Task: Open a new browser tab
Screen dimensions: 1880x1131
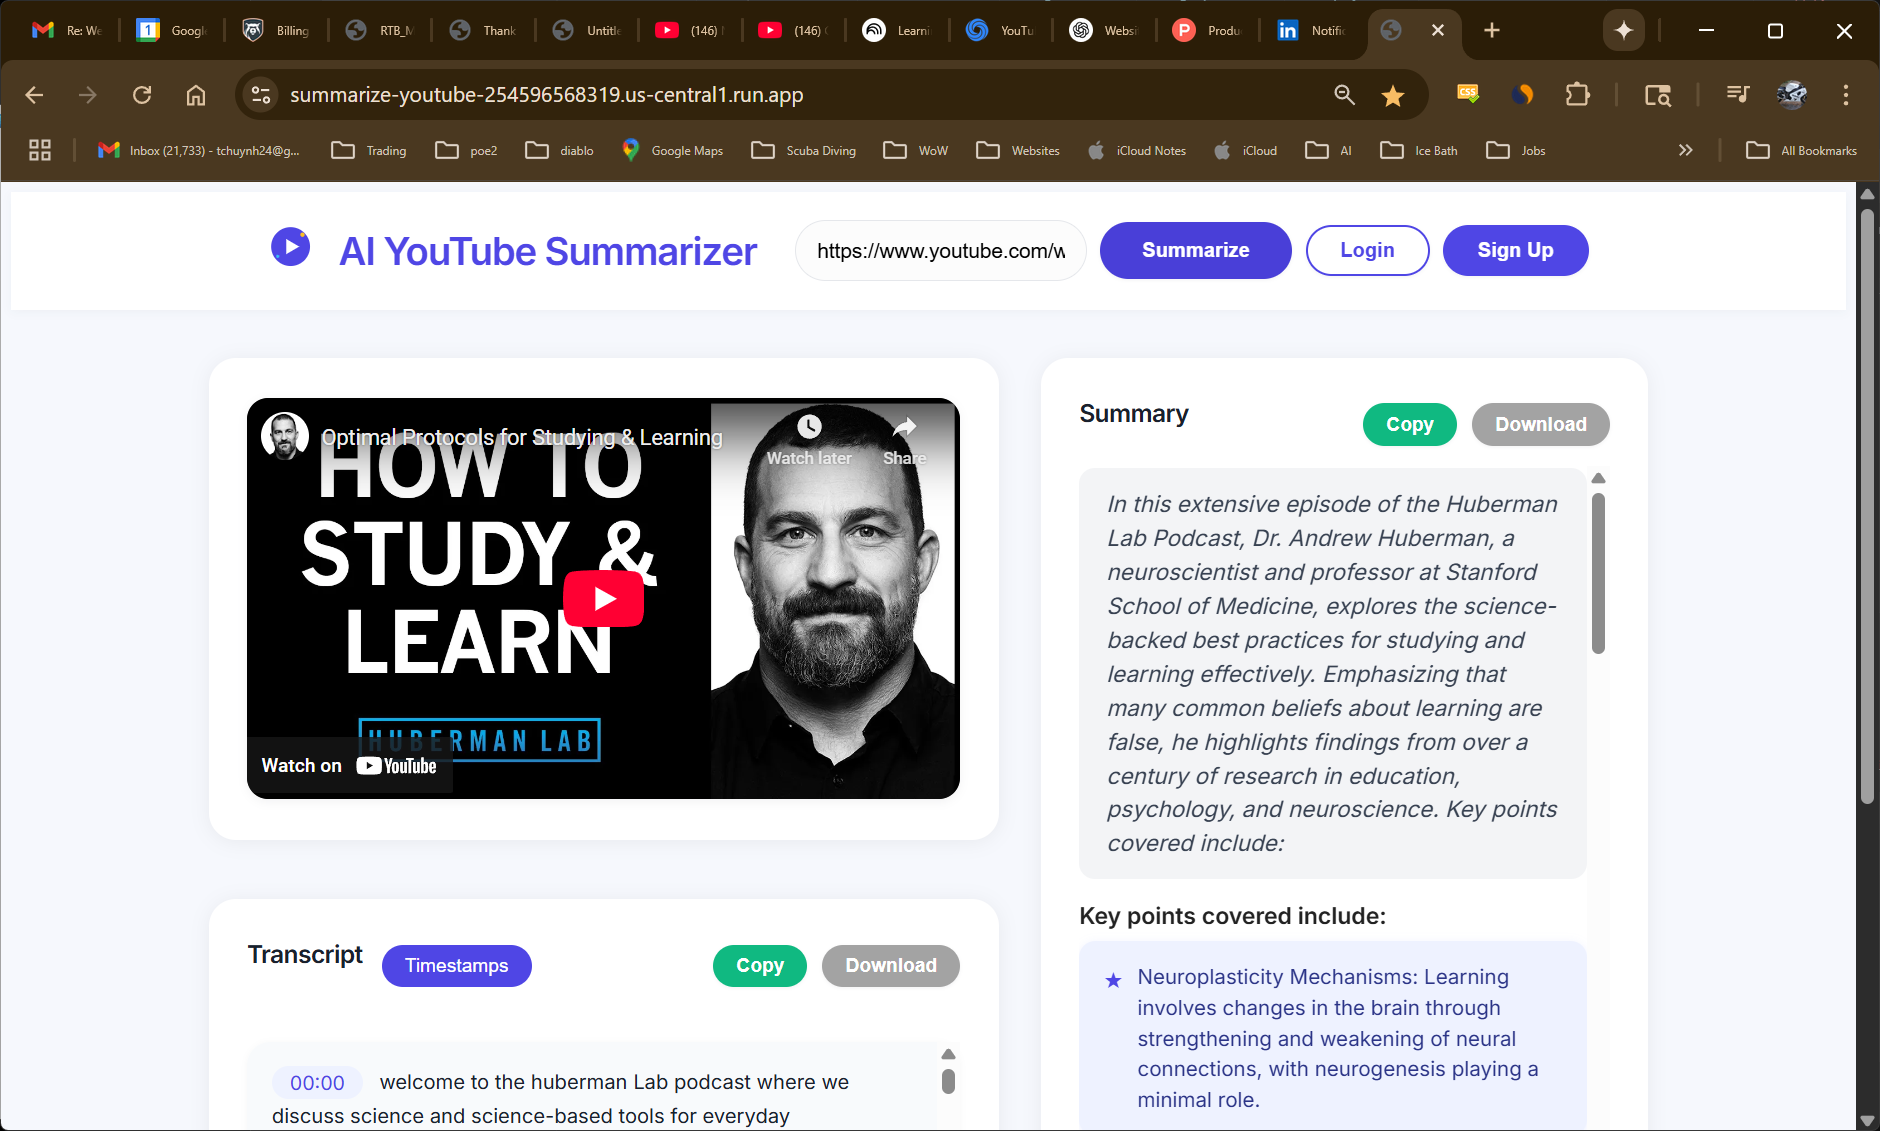Action: (x=1492, y=30)
